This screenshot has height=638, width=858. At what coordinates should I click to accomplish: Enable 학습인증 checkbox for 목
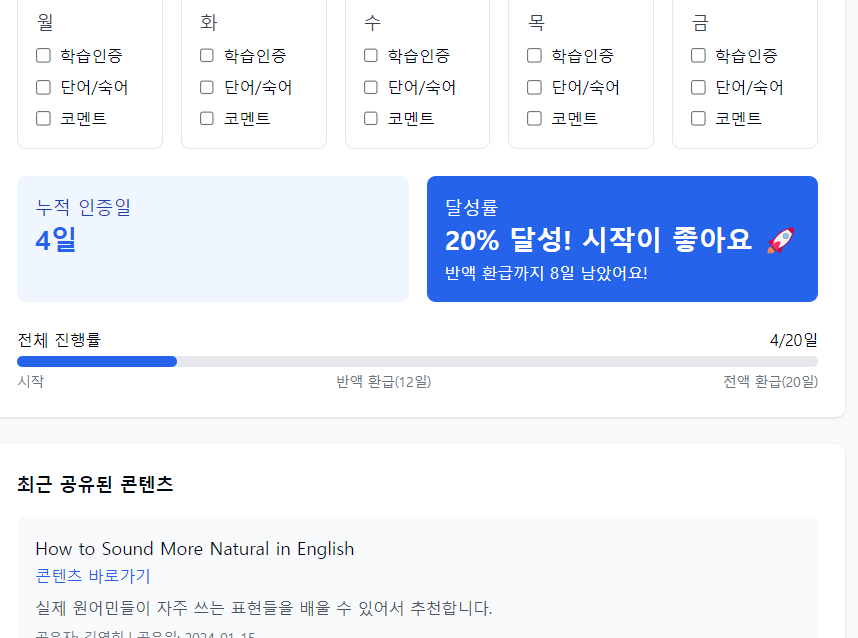533,55
